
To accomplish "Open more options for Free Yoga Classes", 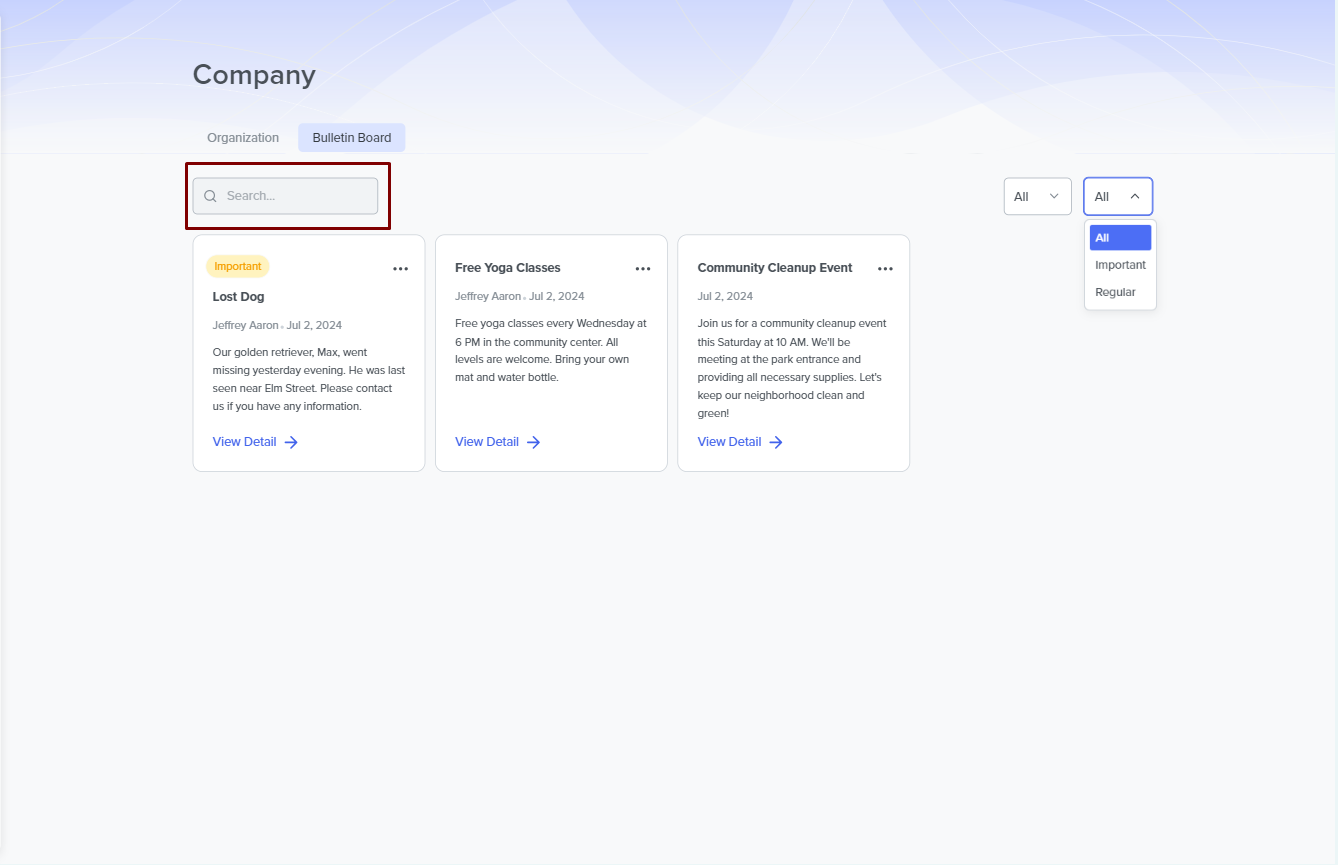I will coord(643,269).
